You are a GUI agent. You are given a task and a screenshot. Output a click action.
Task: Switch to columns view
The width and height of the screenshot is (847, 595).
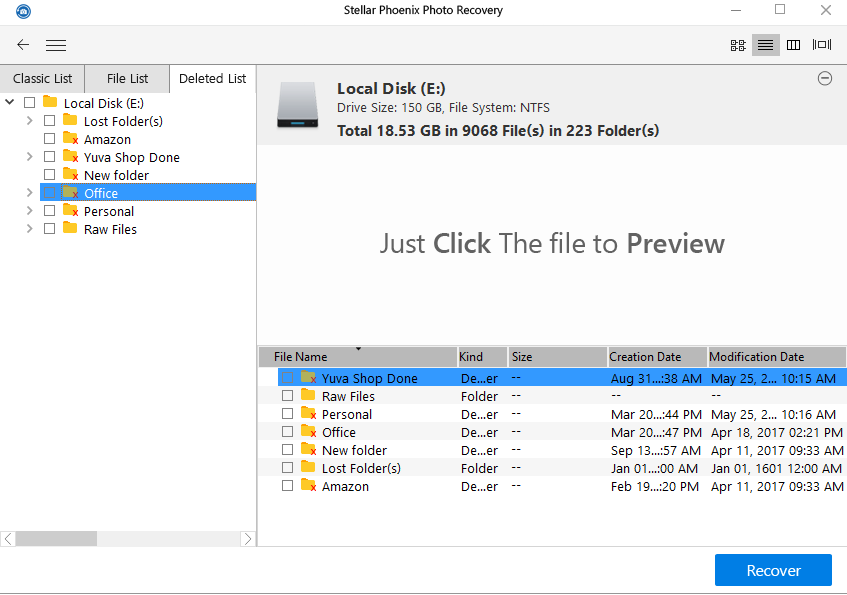tap(794, 45)
